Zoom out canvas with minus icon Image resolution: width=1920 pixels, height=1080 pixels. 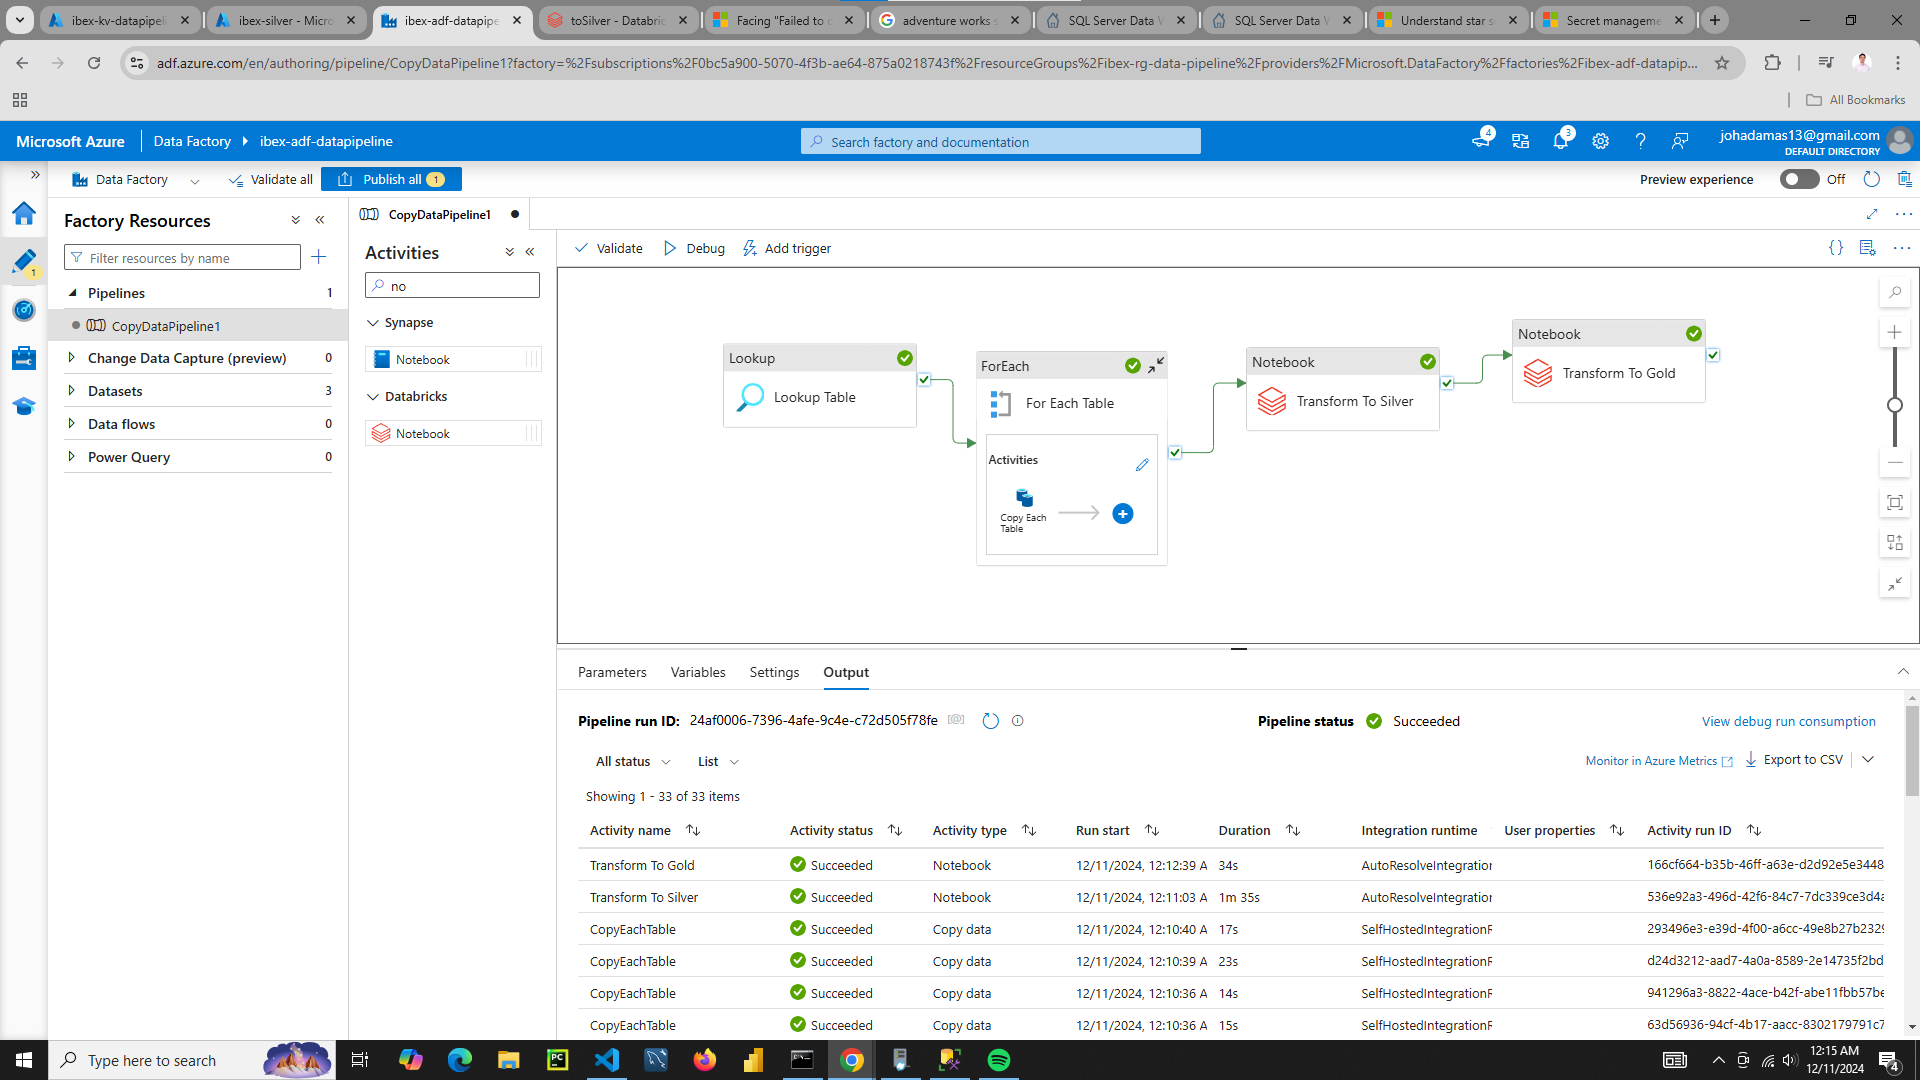coord(1895,463)
